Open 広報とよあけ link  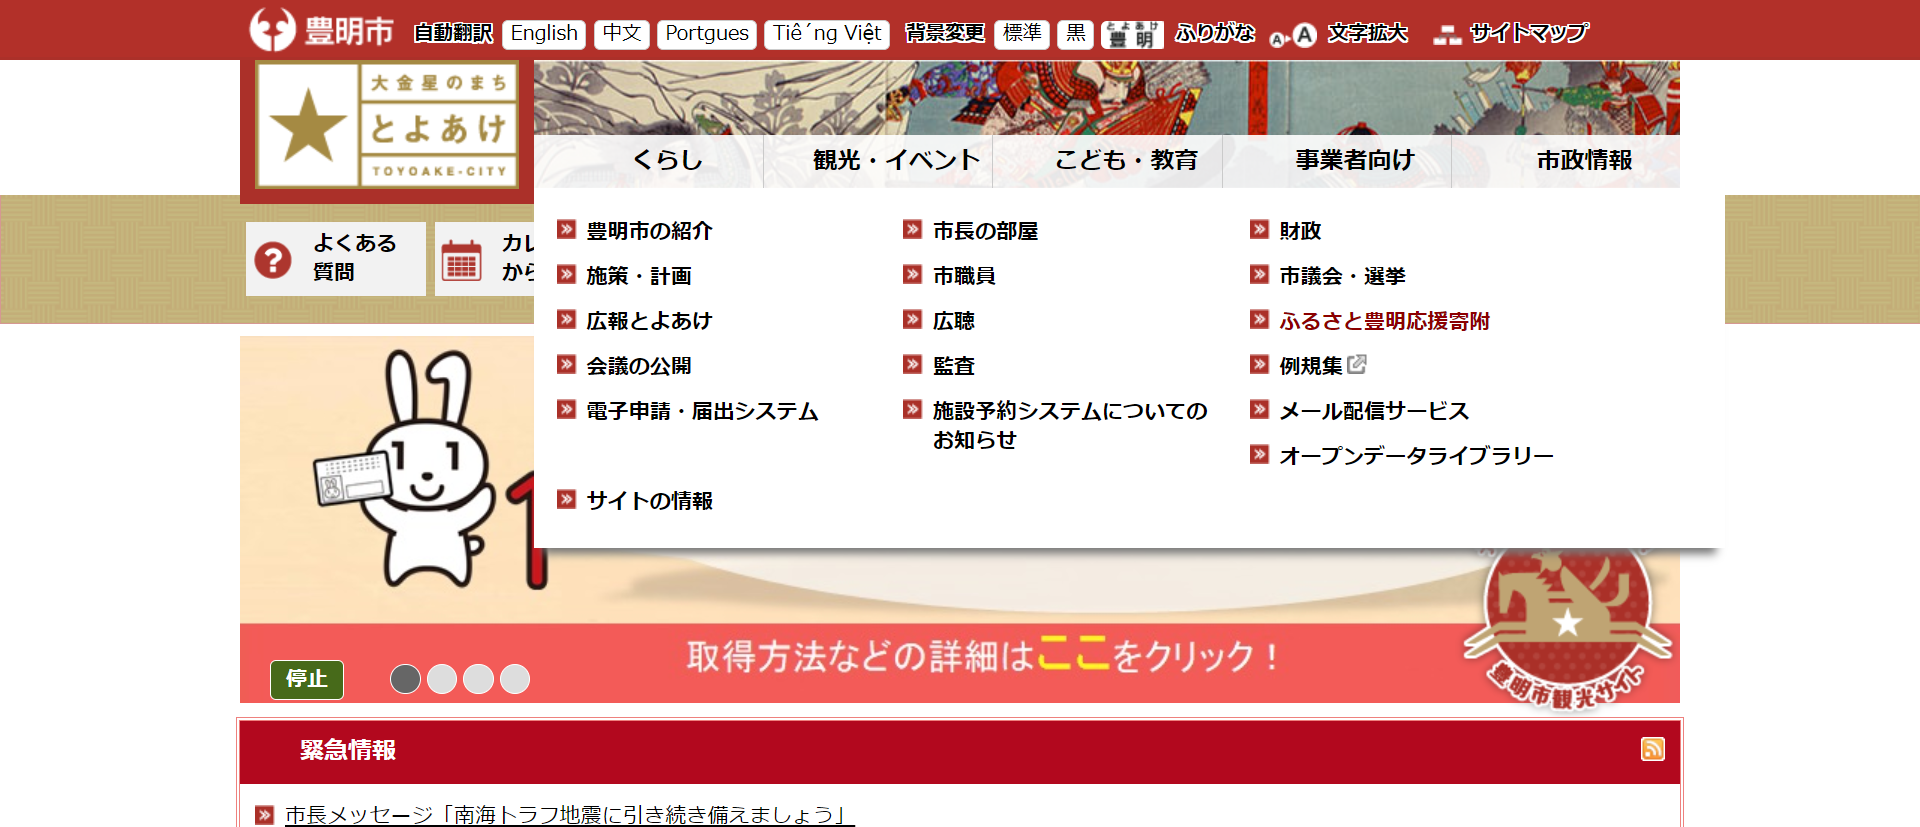(x=649, y=321)
